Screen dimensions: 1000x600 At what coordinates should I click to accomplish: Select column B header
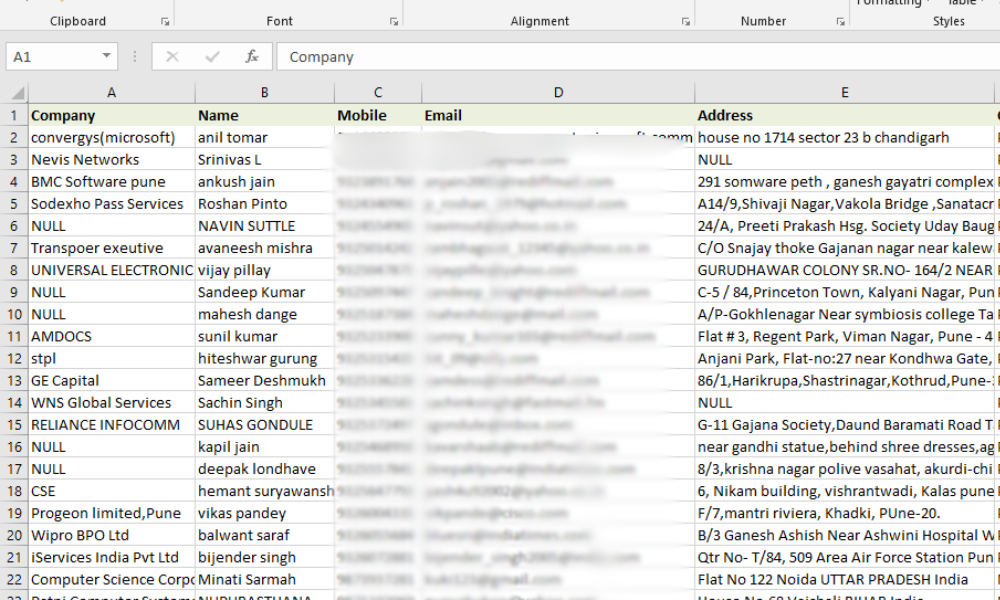tap(265, 93)
